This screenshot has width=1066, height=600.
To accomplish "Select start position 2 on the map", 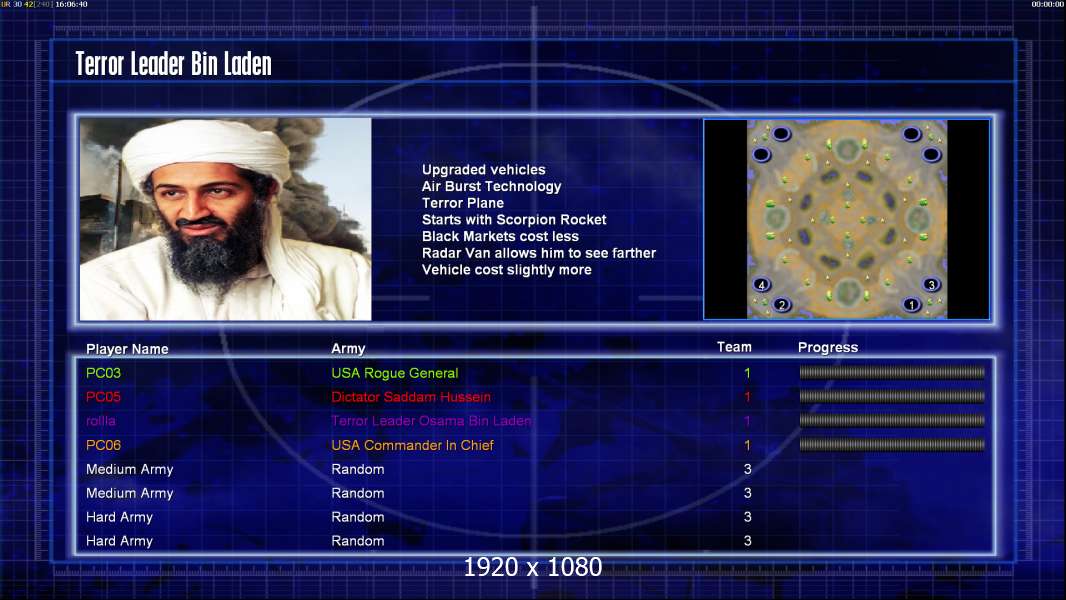I will pos(782,304).
